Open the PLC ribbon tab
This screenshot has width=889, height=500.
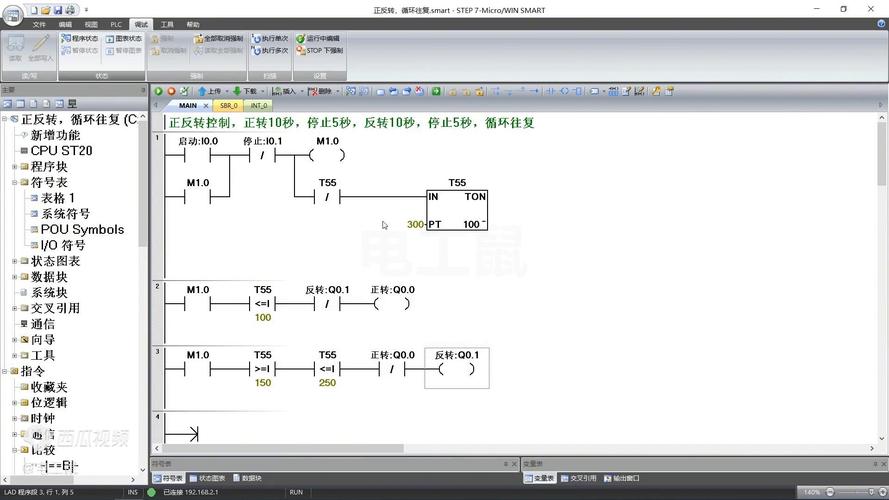pos(116,24)
